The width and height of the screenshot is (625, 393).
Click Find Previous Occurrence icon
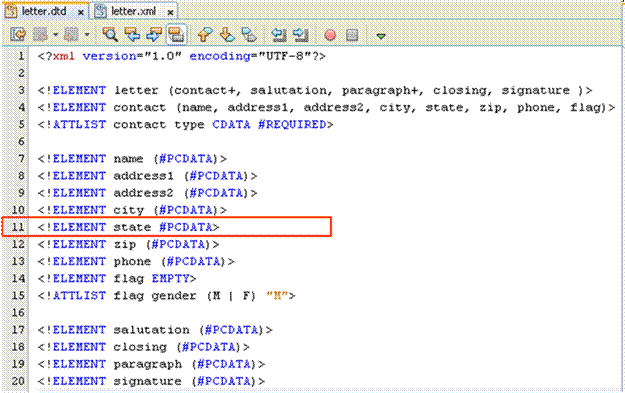(x=132, y=35)
